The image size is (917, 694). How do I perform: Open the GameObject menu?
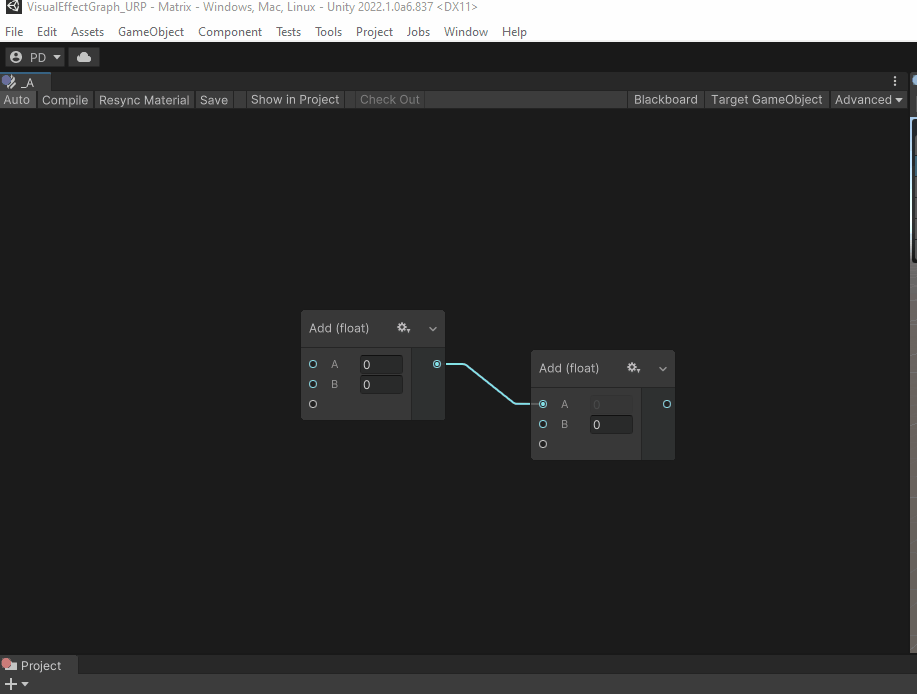151,32
